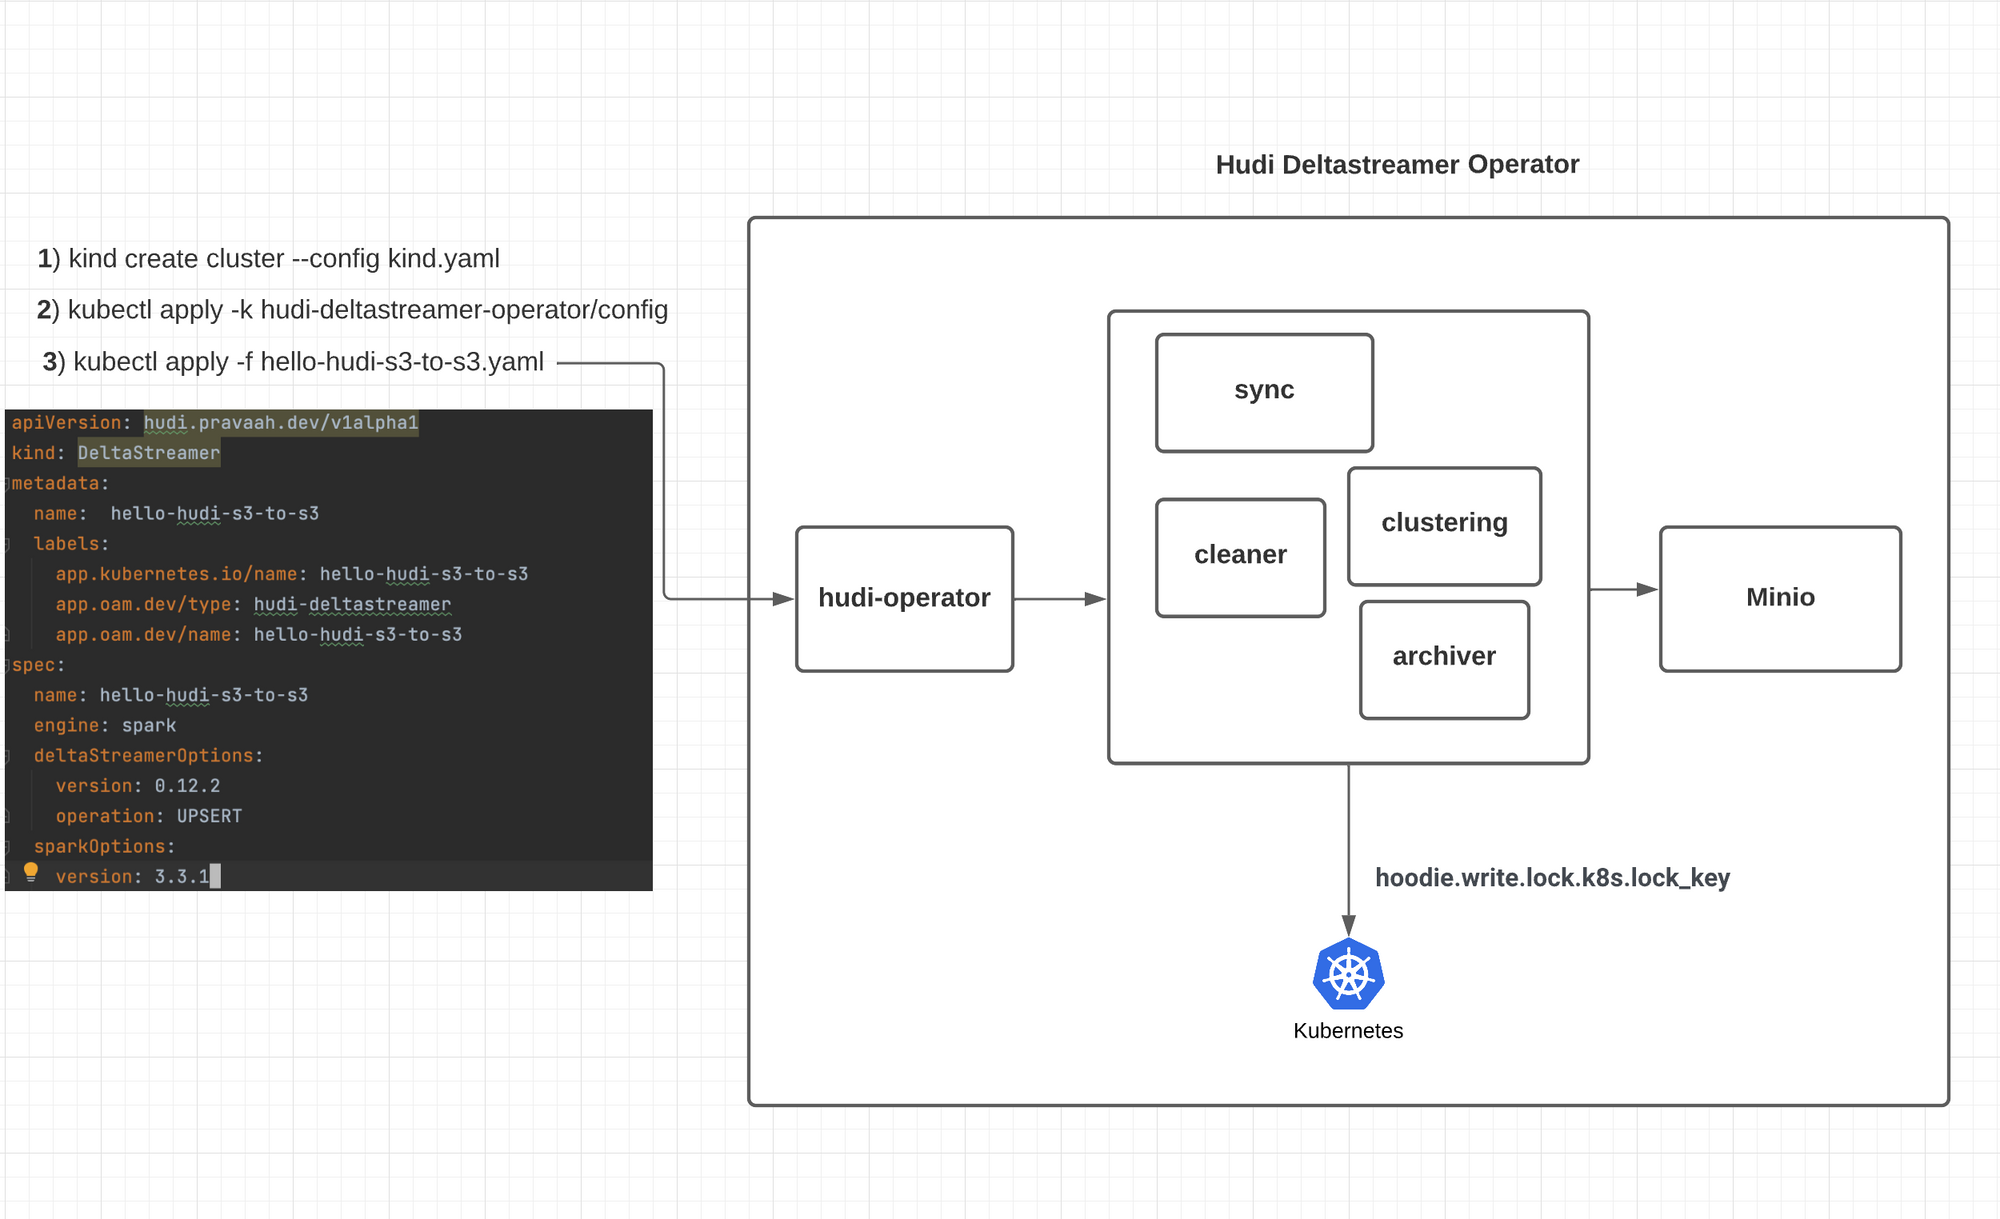The height and width of the screenshot is (1219, 2000).
Task: Click the app.oam.dev/type line
Action: tap(253, 605)
